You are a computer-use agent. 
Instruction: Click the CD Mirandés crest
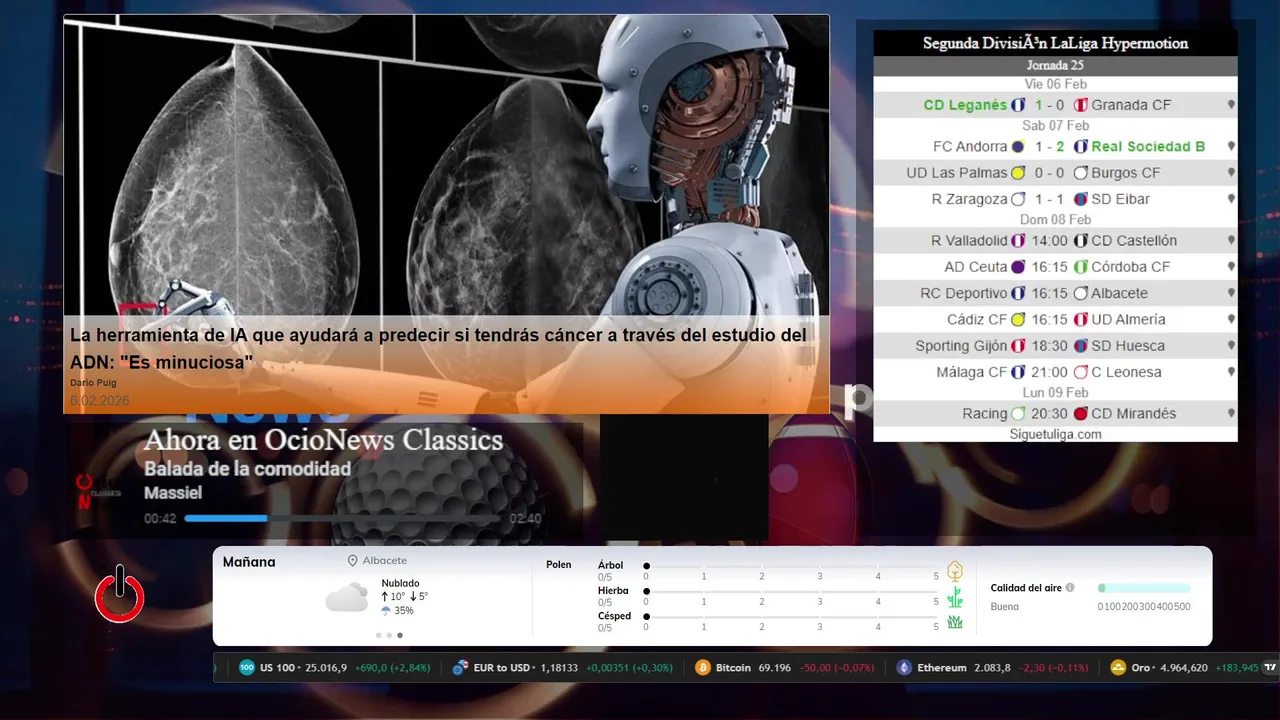pos(1080,414)
